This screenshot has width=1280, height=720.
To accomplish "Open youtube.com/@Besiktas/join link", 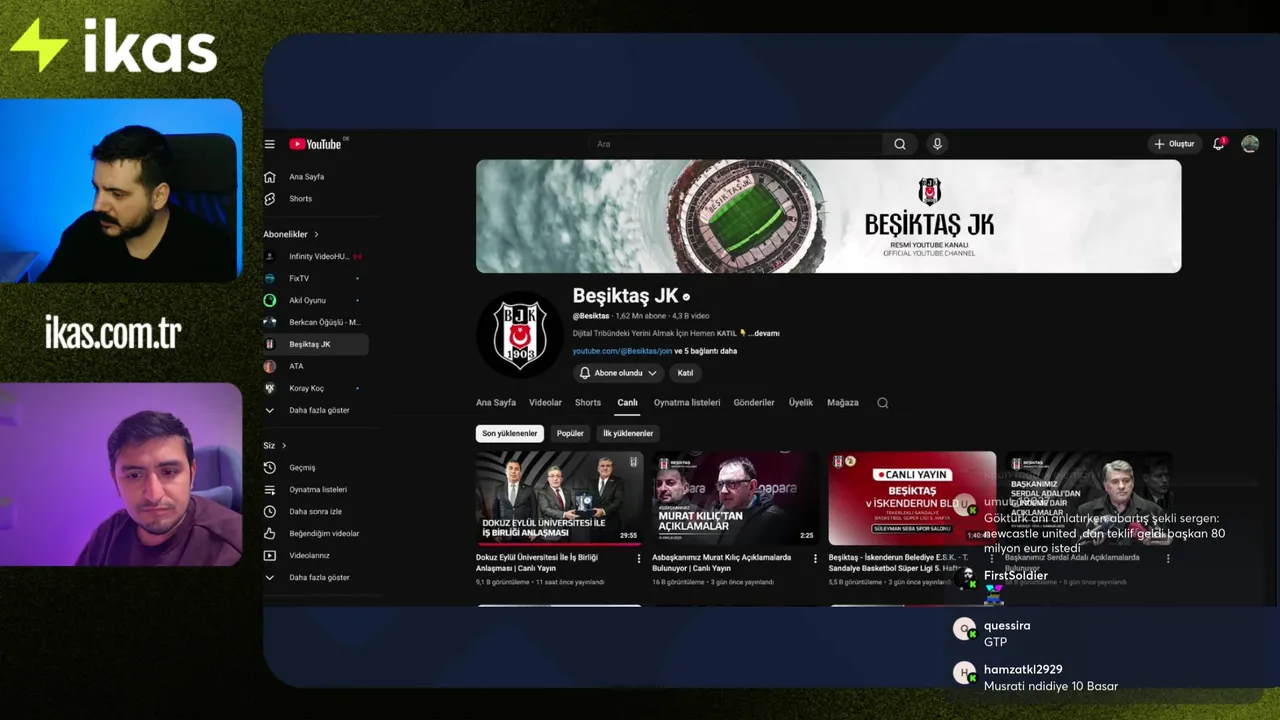I will (x=622, y=351).
